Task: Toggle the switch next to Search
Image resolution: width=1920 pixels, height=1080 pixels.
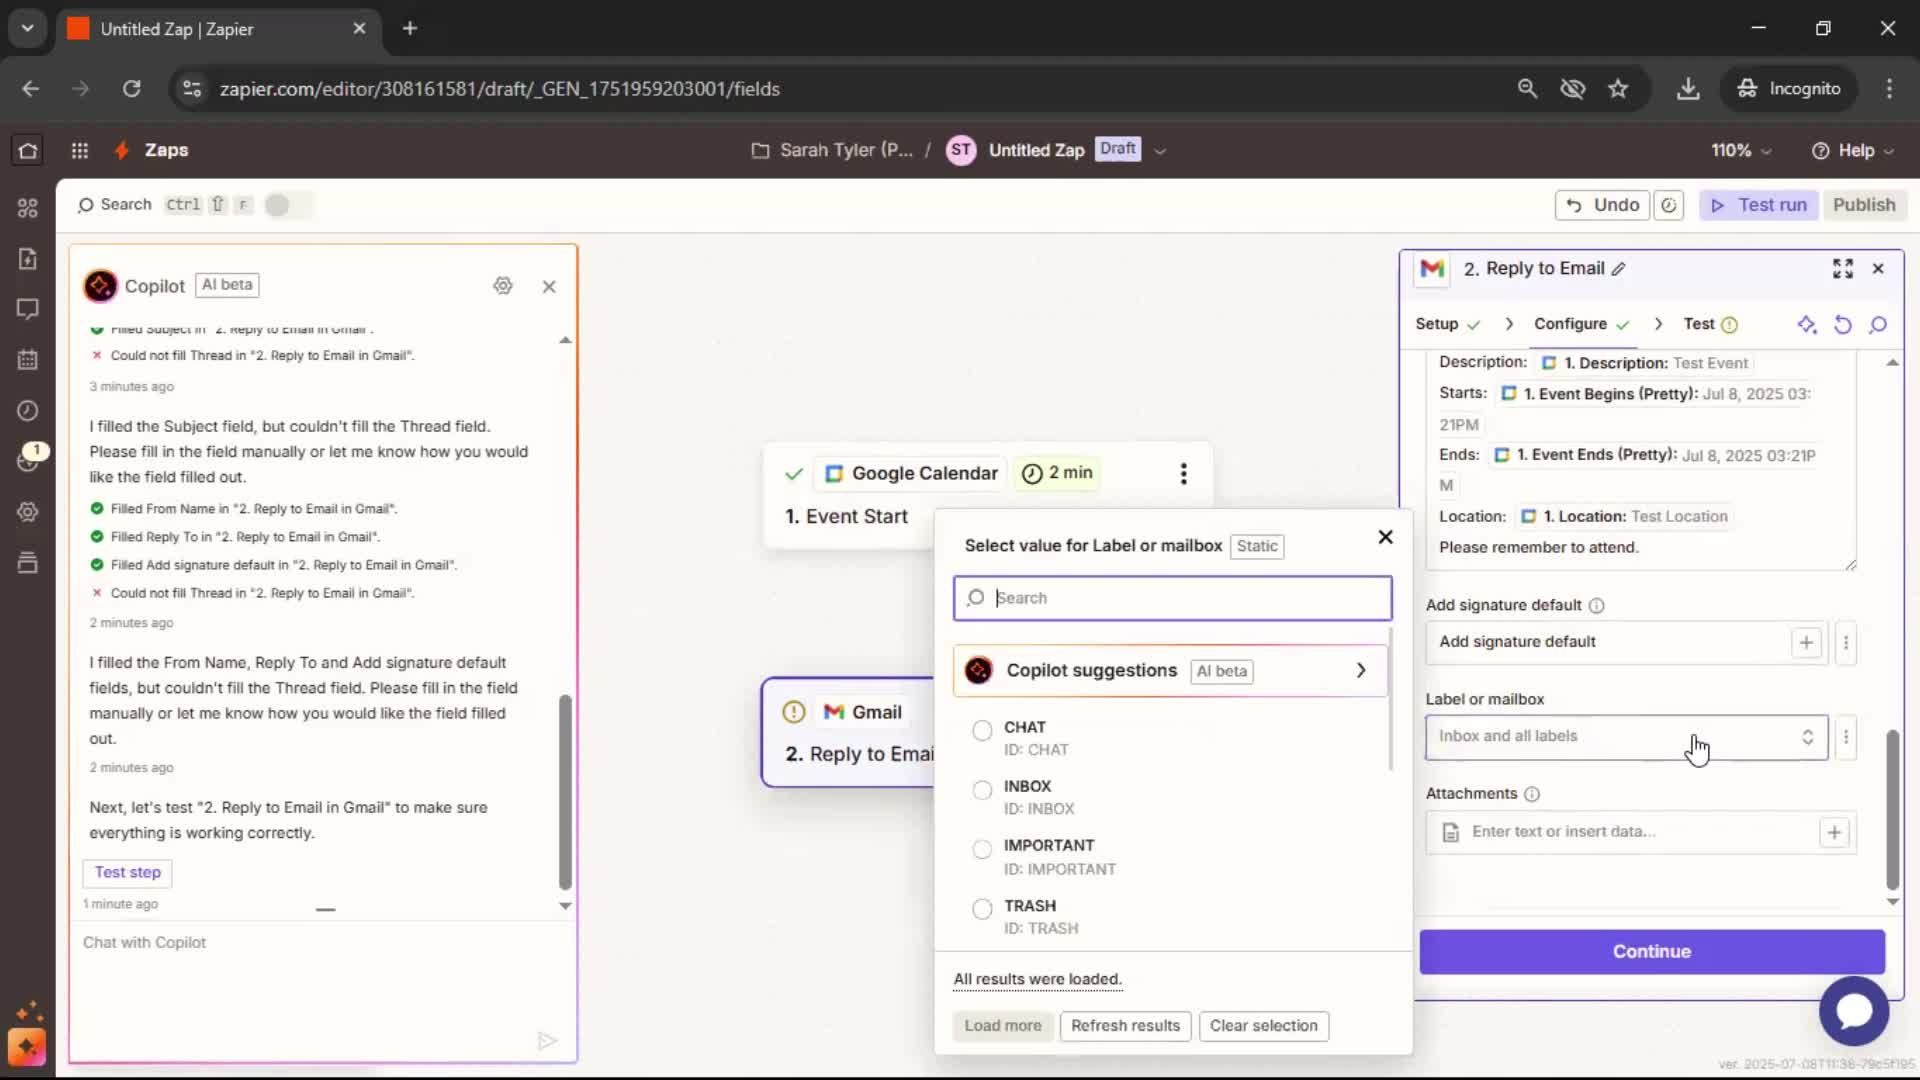Action: tap(287, 205)
